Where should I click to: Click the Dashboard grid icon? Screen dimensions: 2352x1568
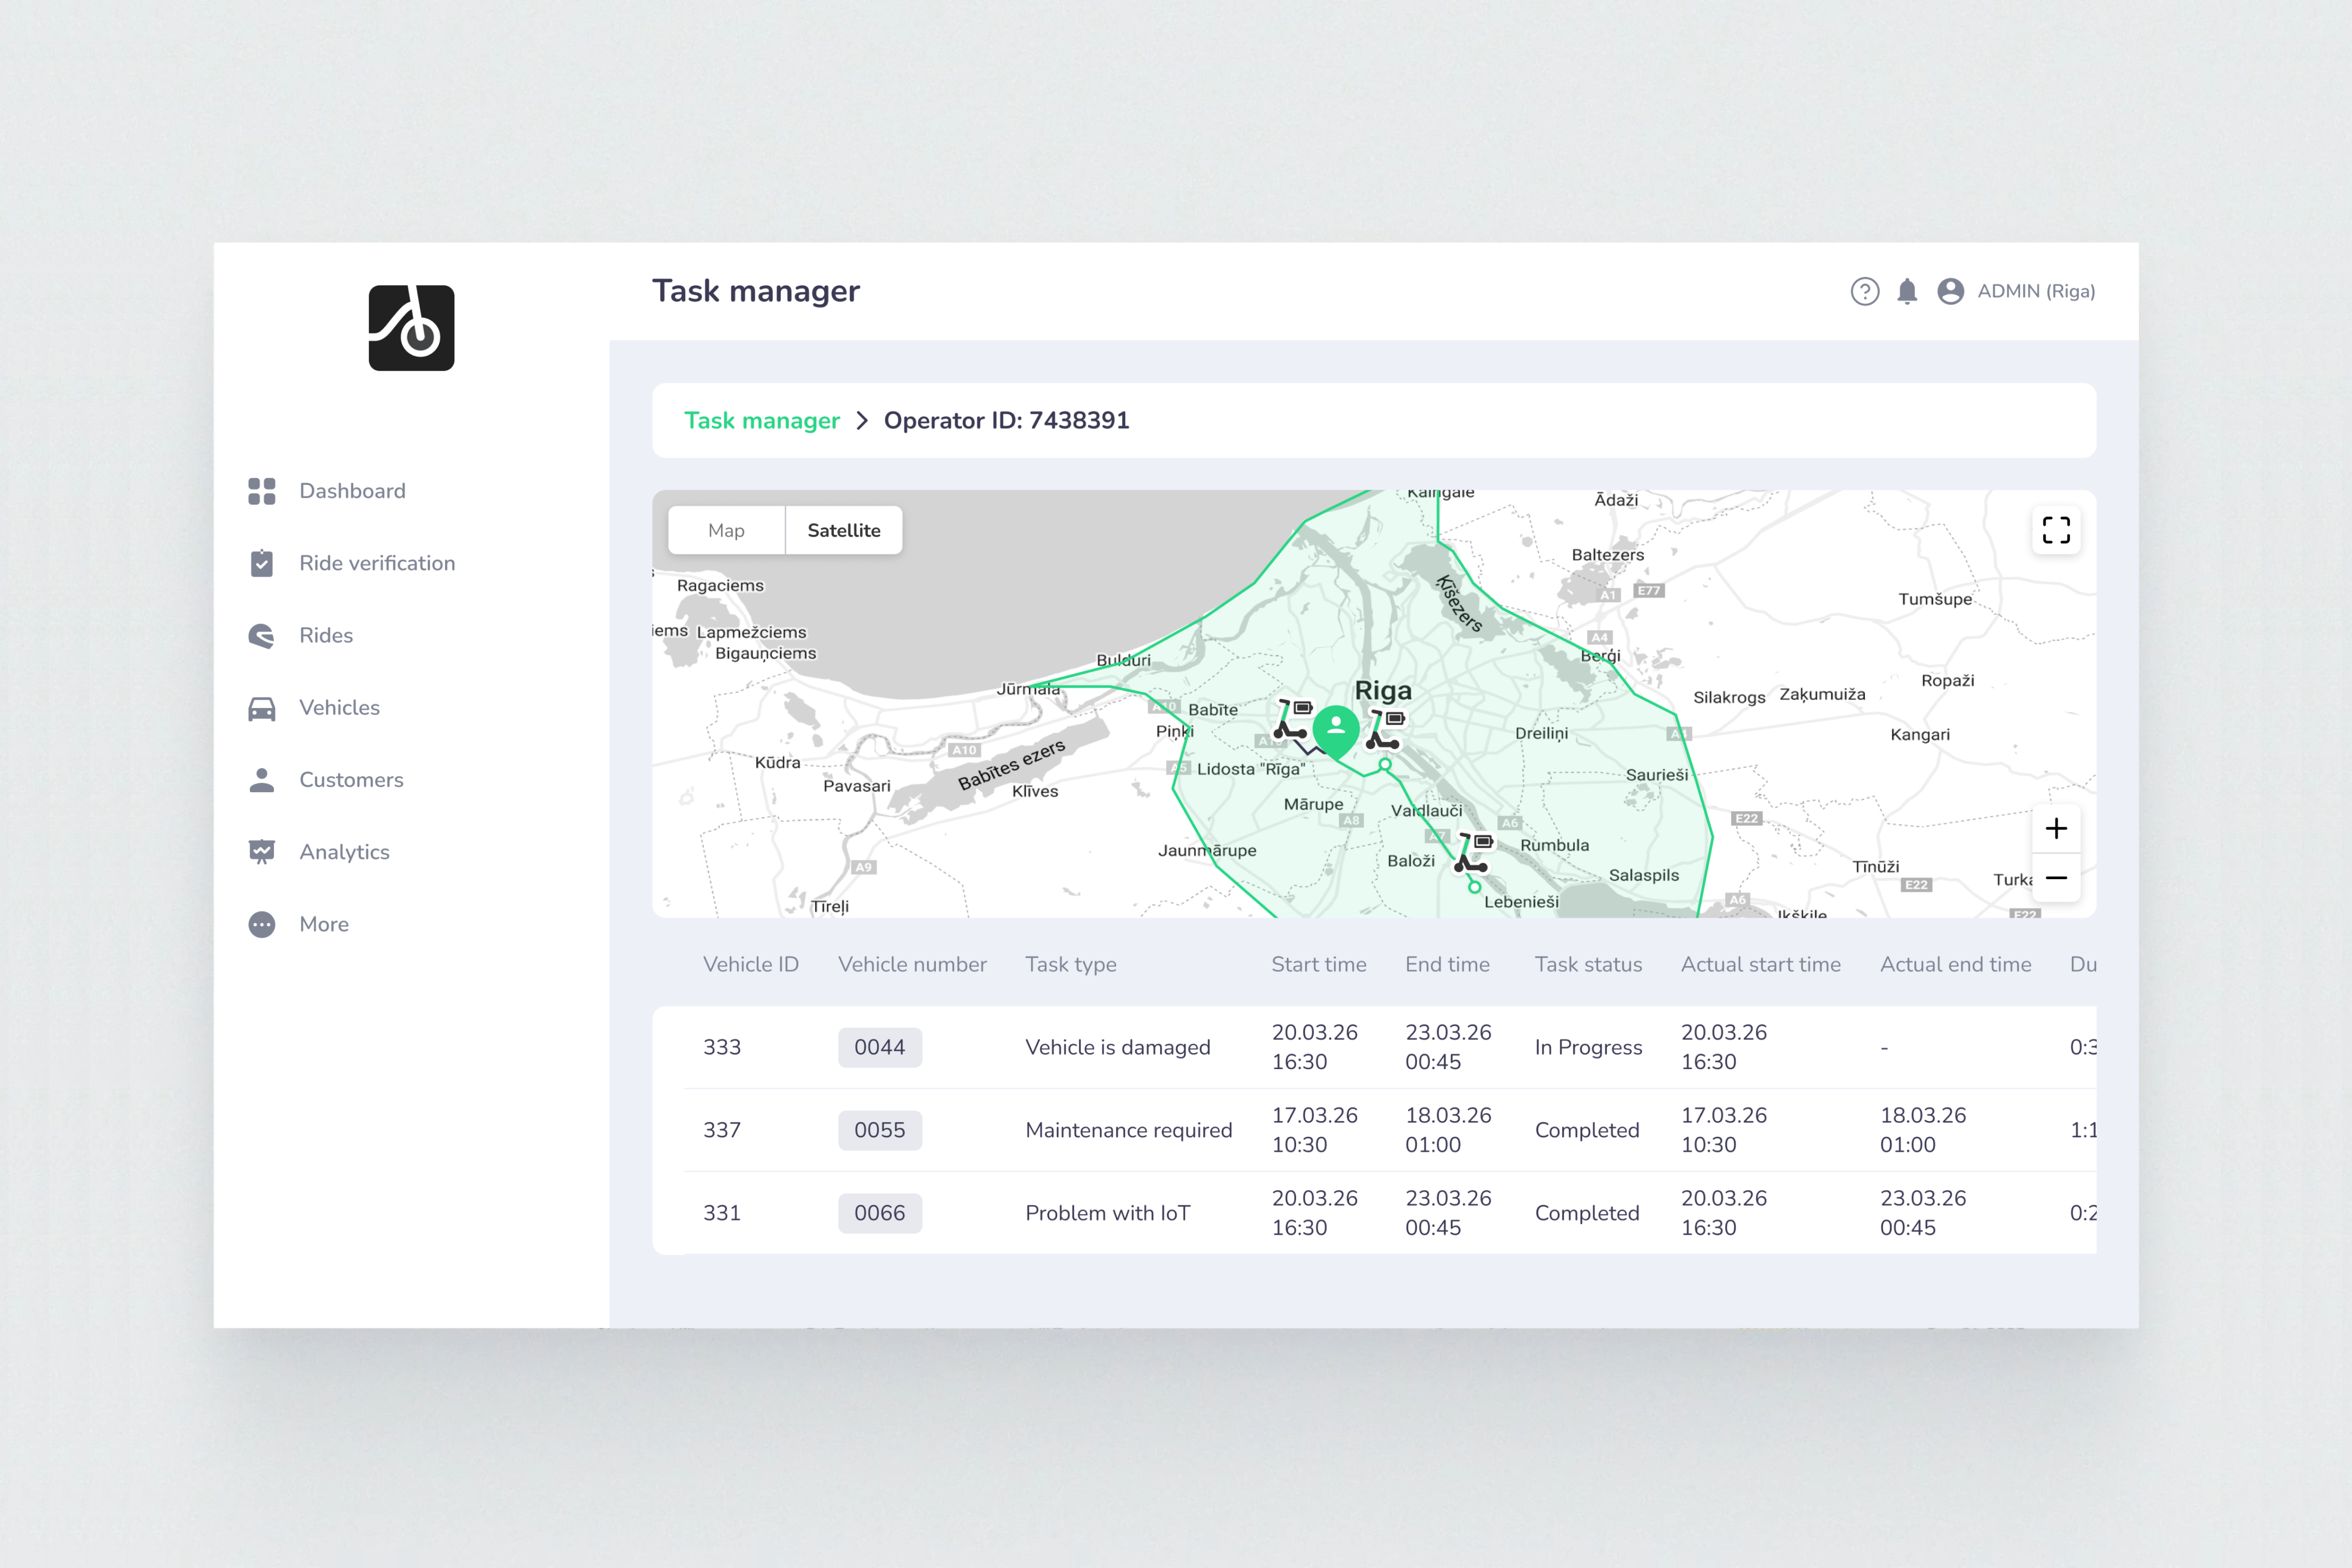click(262, 491)
